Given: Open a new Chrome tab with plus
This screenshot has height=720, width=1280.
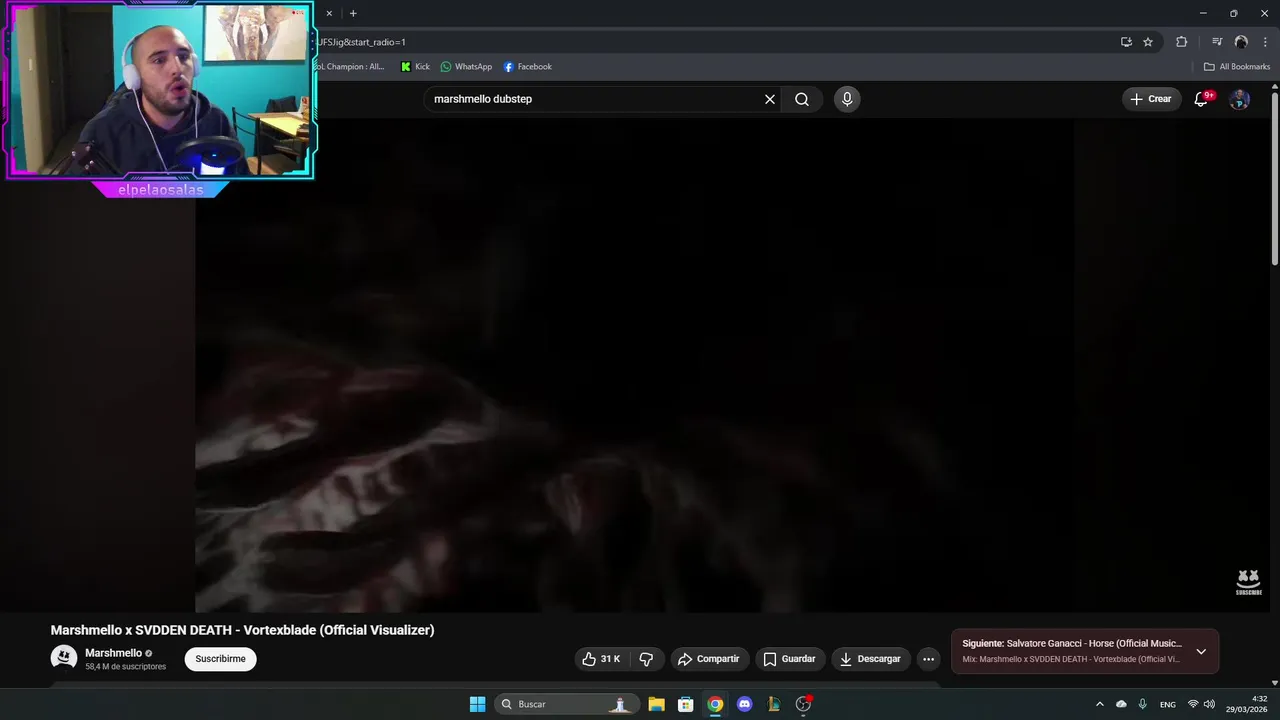Looking at the screenshot, I should click(x=353, y=13).
